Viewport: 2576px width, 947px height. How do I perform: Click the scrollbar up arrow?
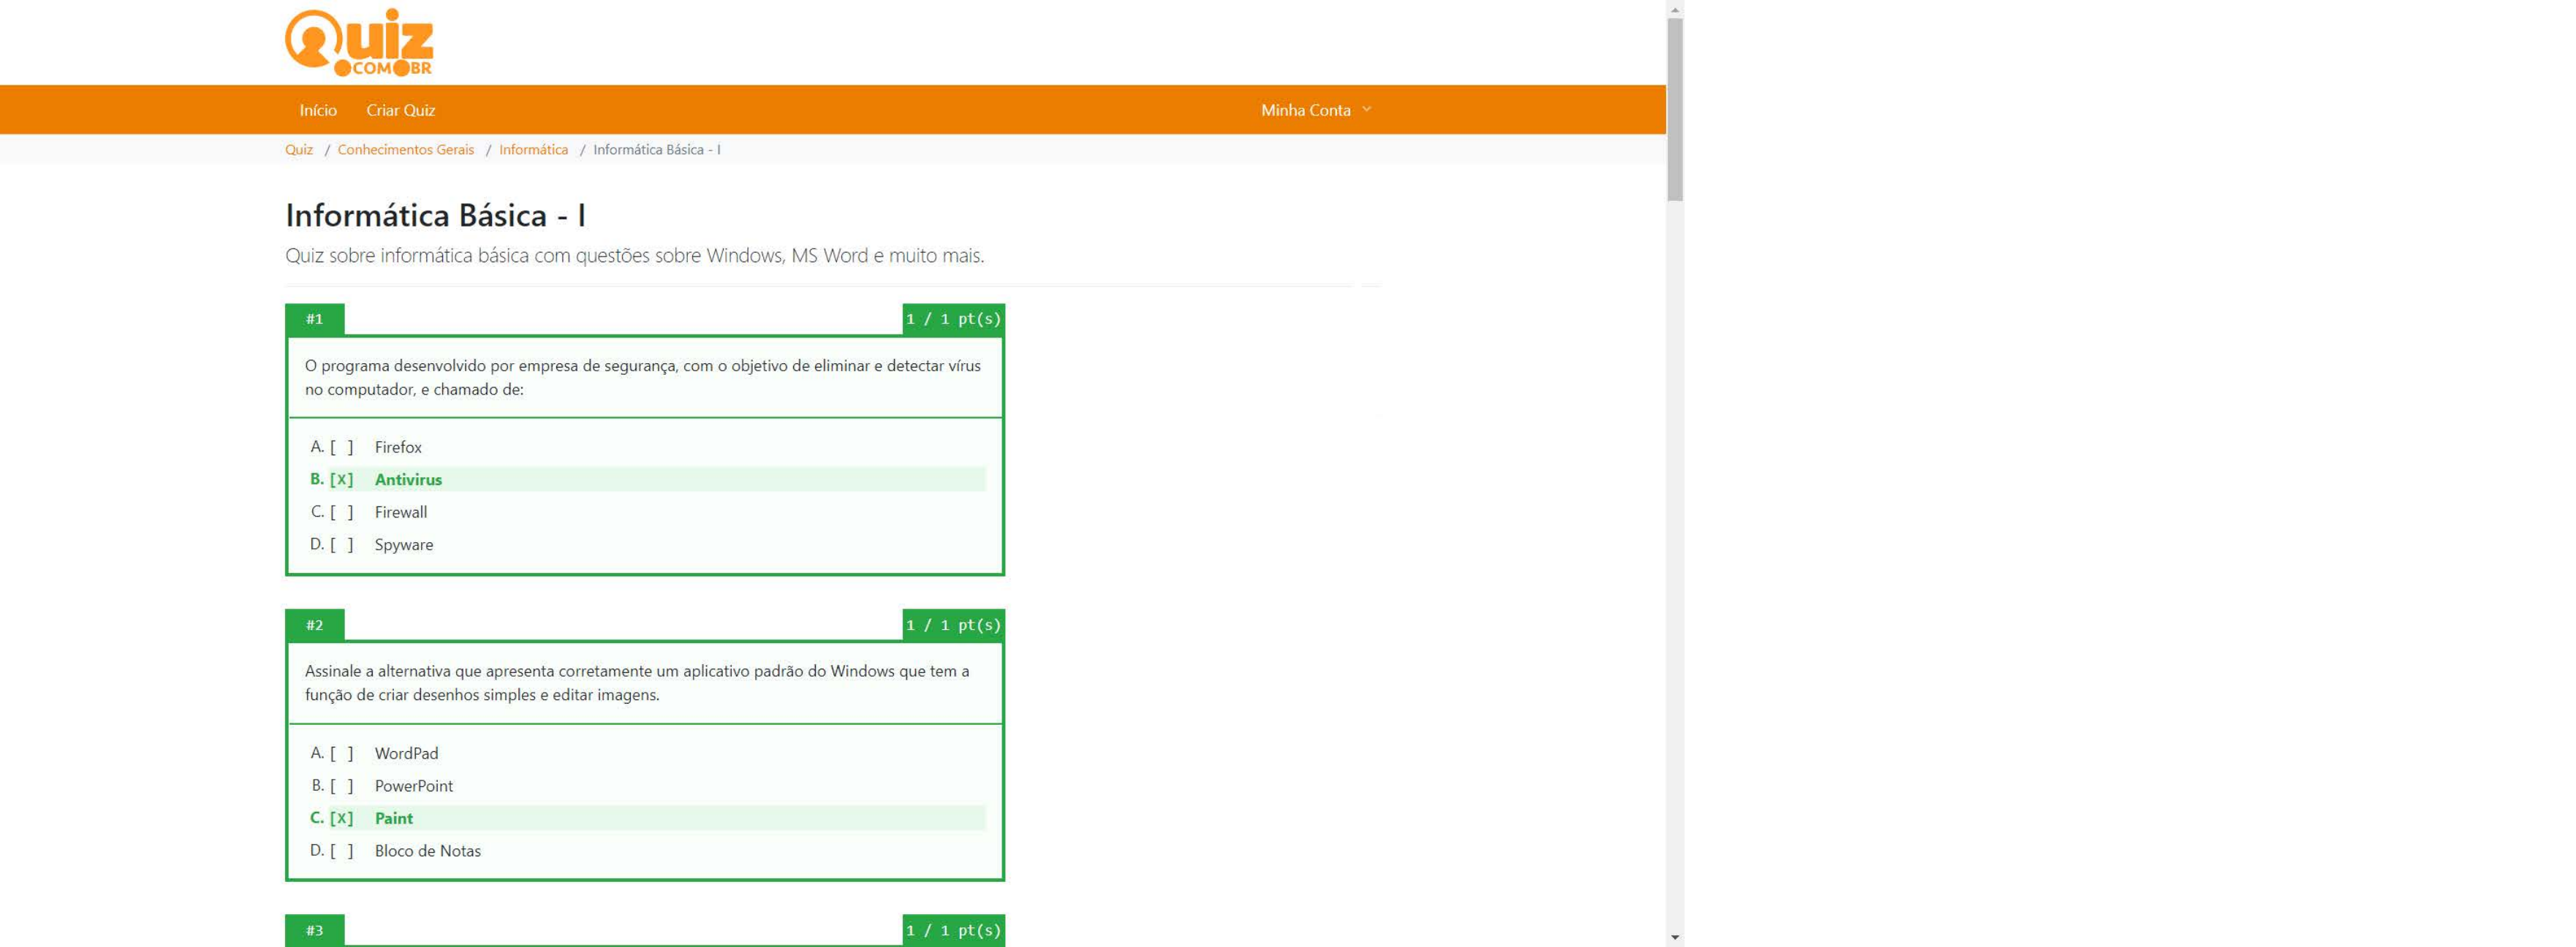pos(1675,9)
